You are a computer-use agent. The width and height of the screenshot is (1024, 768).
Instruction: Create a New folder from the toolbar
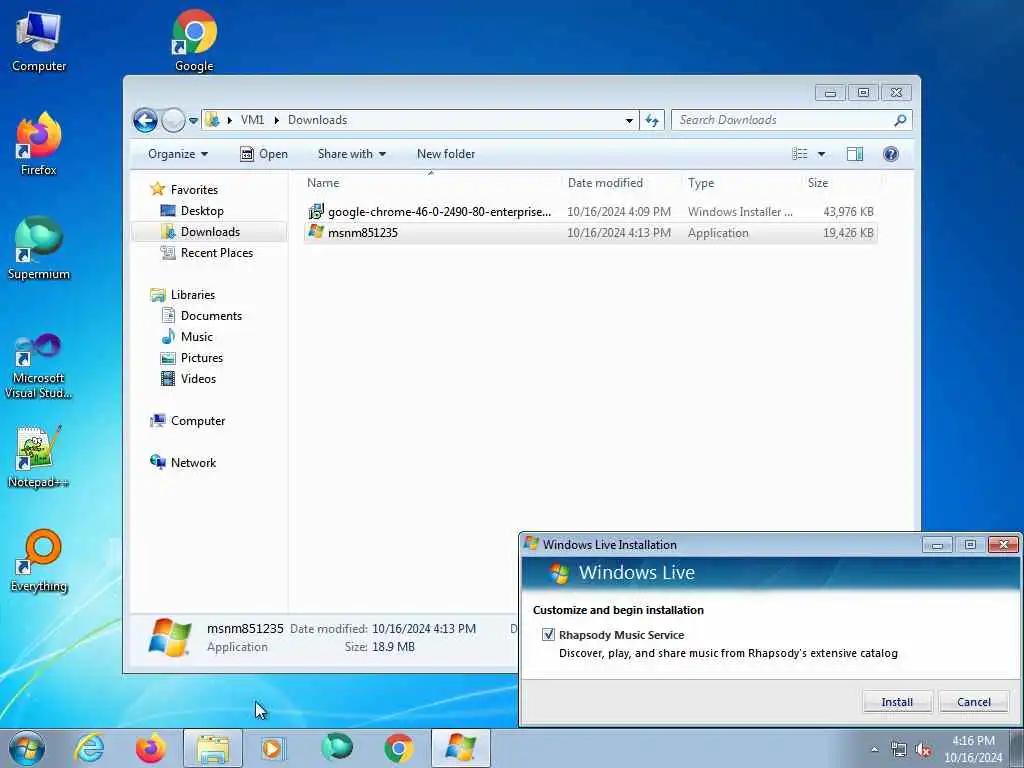click(x=446, y=154)
